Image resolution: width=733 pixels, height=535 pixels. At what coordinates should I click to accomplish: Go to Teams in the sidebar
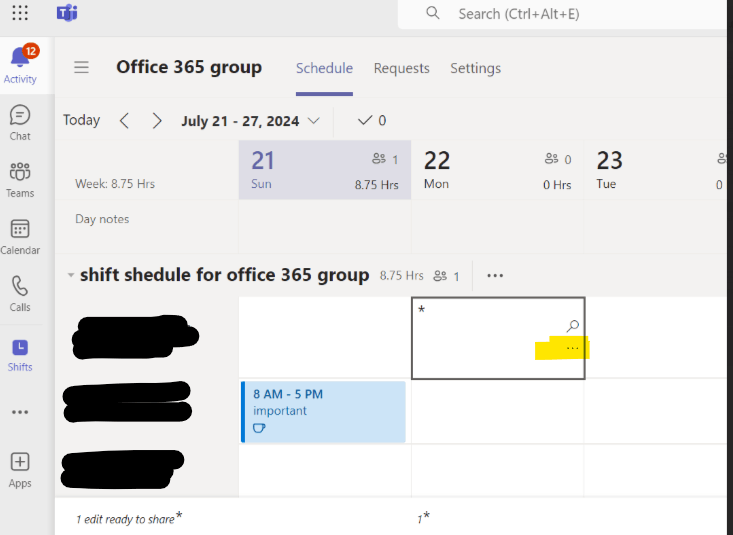tap(20, 181)
